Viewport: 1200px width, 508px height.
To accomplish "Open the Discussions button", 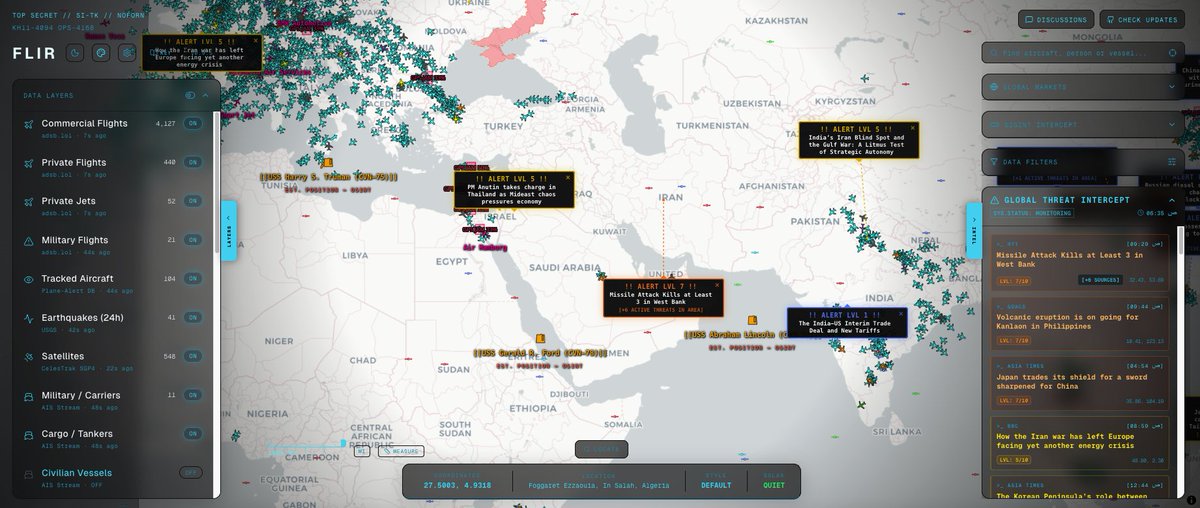I will tap(1056, 19).
